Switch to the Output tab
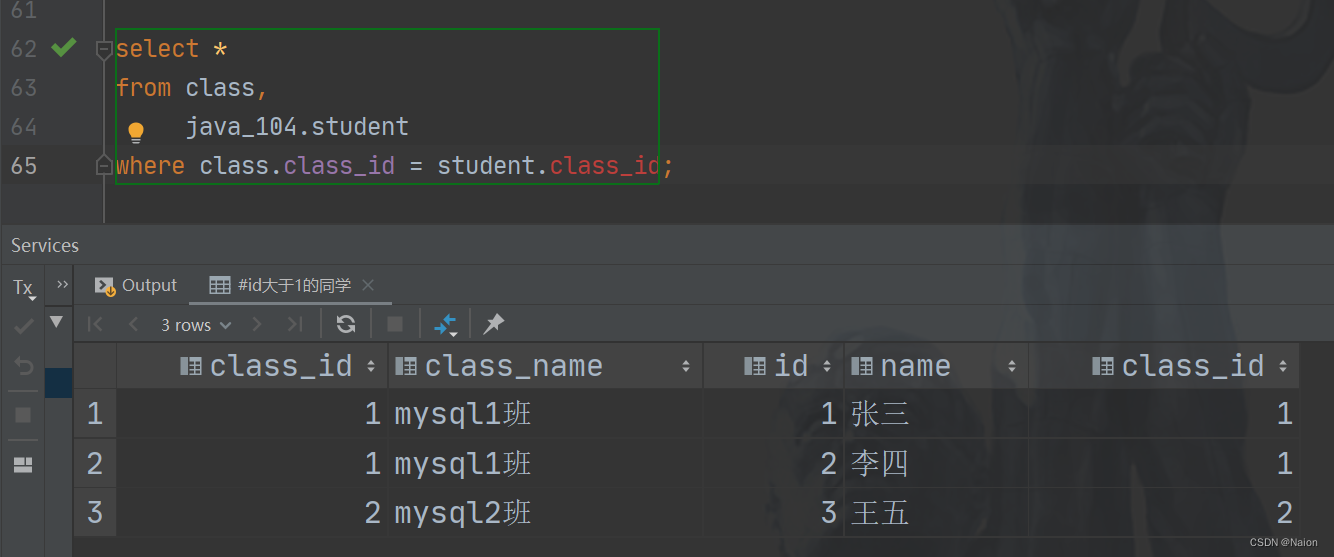Screen dimensions: 1334x557 [136, 286]
